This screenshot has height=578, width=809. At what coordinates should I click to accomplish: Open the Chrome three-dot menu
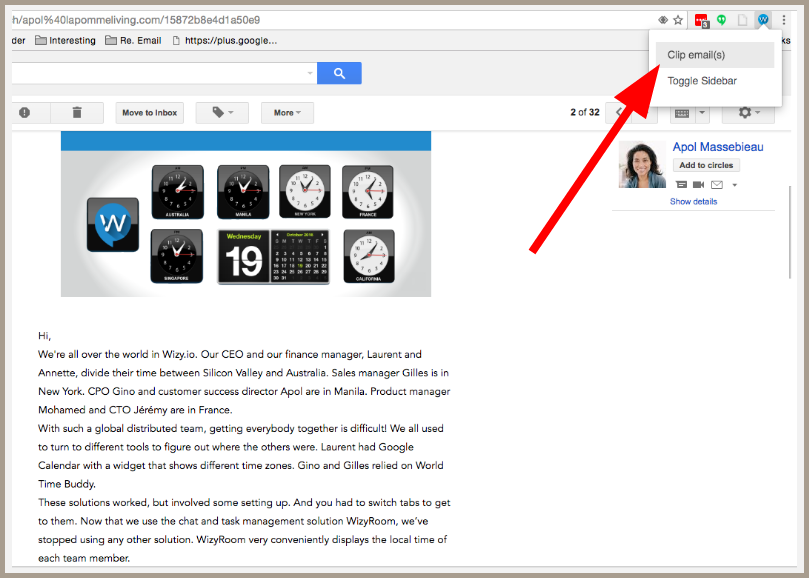(x=784, y=20)
